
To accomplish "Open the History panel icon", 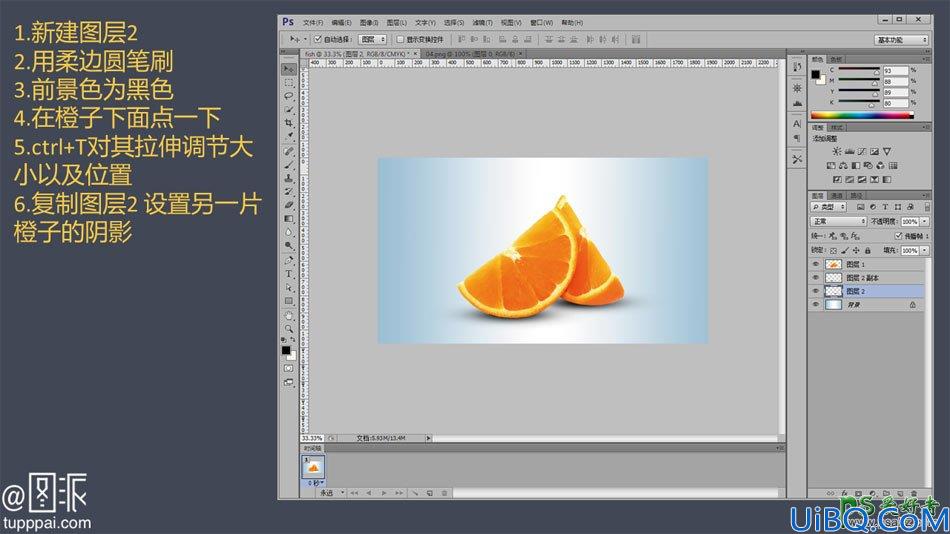I will tap(797, 66).
